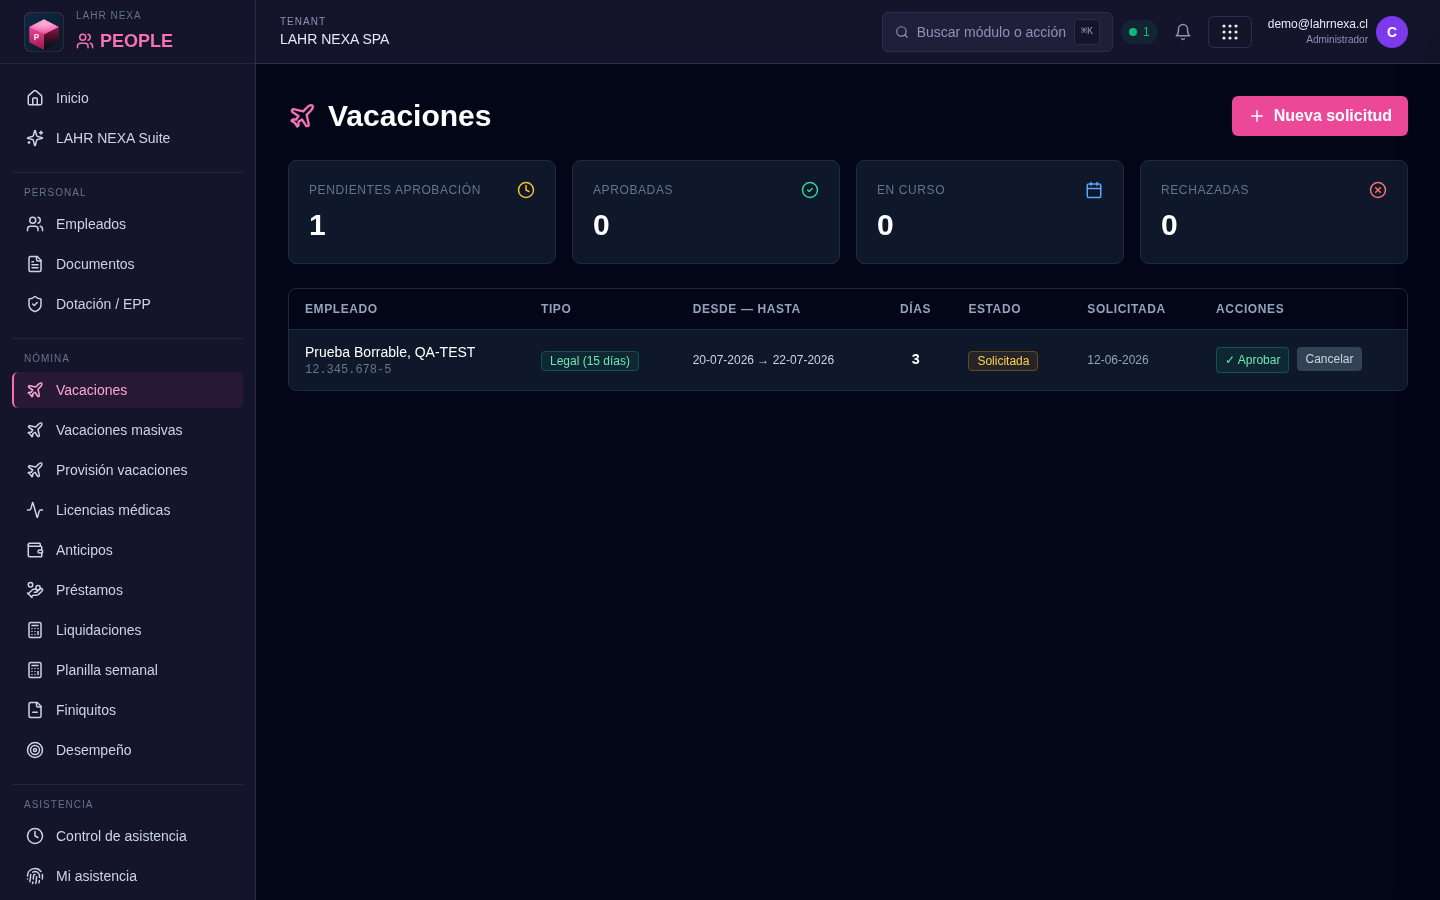Click the employee name Prueba Borrable, QA-TEST
The width and height of the screenshot is (1440, 900).
(x=390, y=352)
